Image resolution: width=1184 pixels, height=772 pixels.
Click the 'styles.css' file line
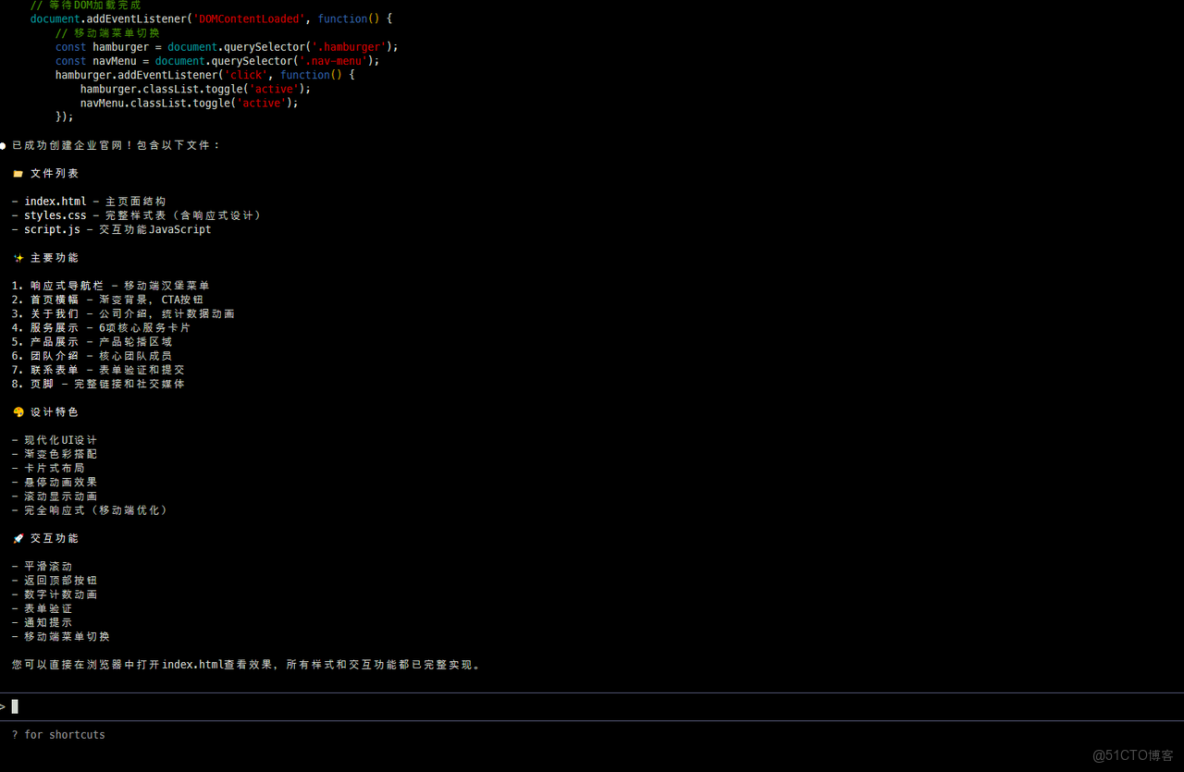tap(136, 216)
